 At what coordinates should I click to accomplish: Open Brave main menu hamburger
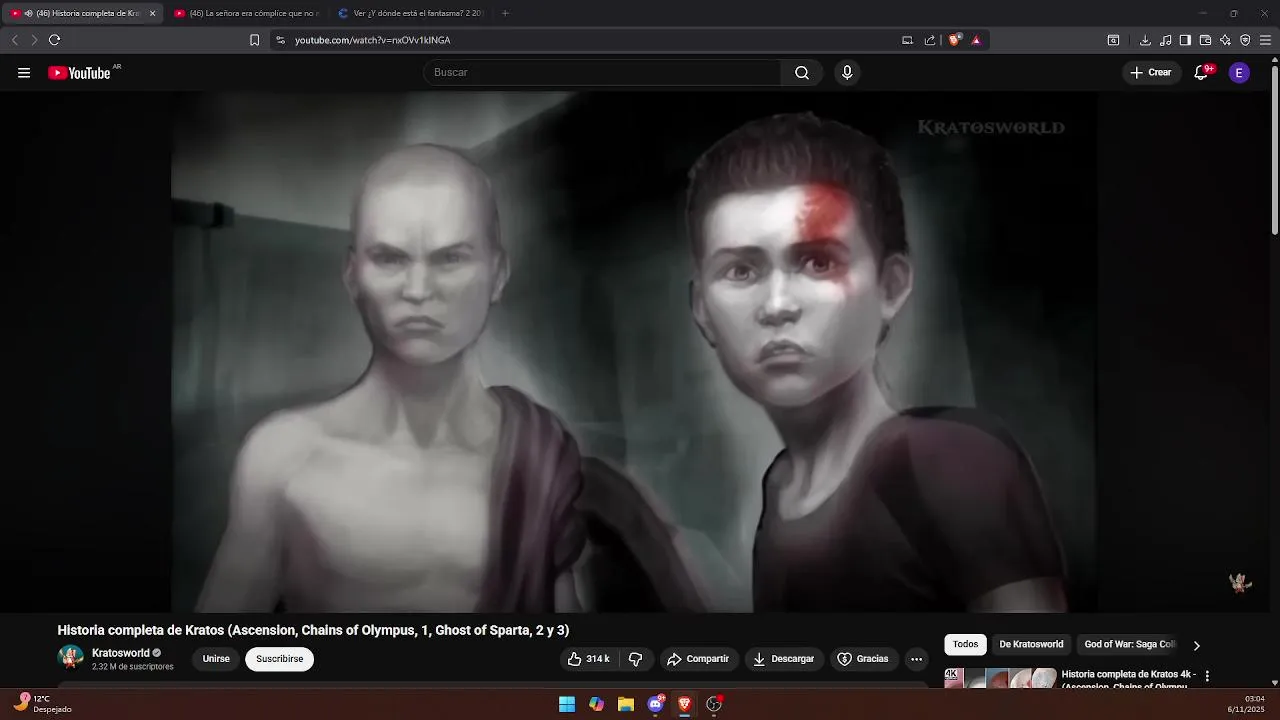(1266, 40)
